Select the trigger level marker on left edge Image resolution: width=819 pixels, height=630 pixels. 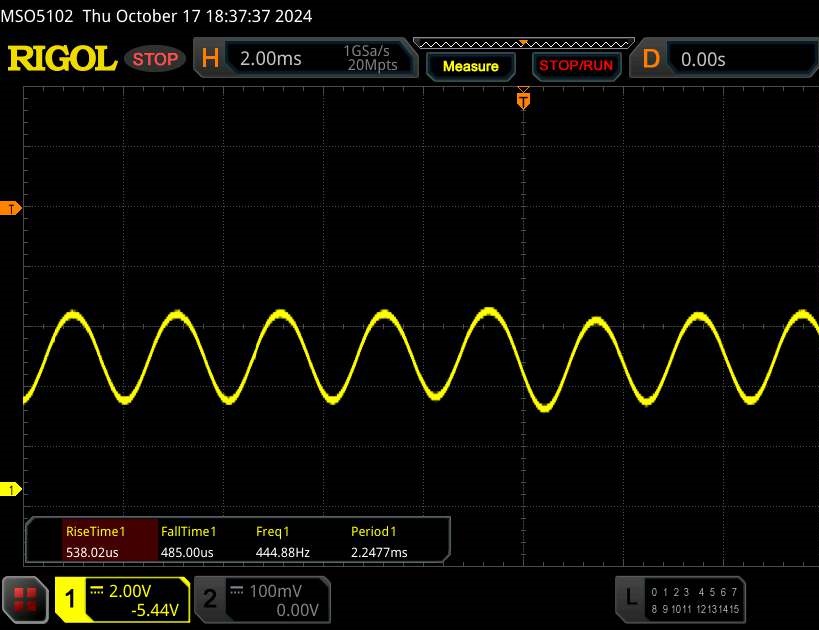pyautogui.click(x=10, y=208)
